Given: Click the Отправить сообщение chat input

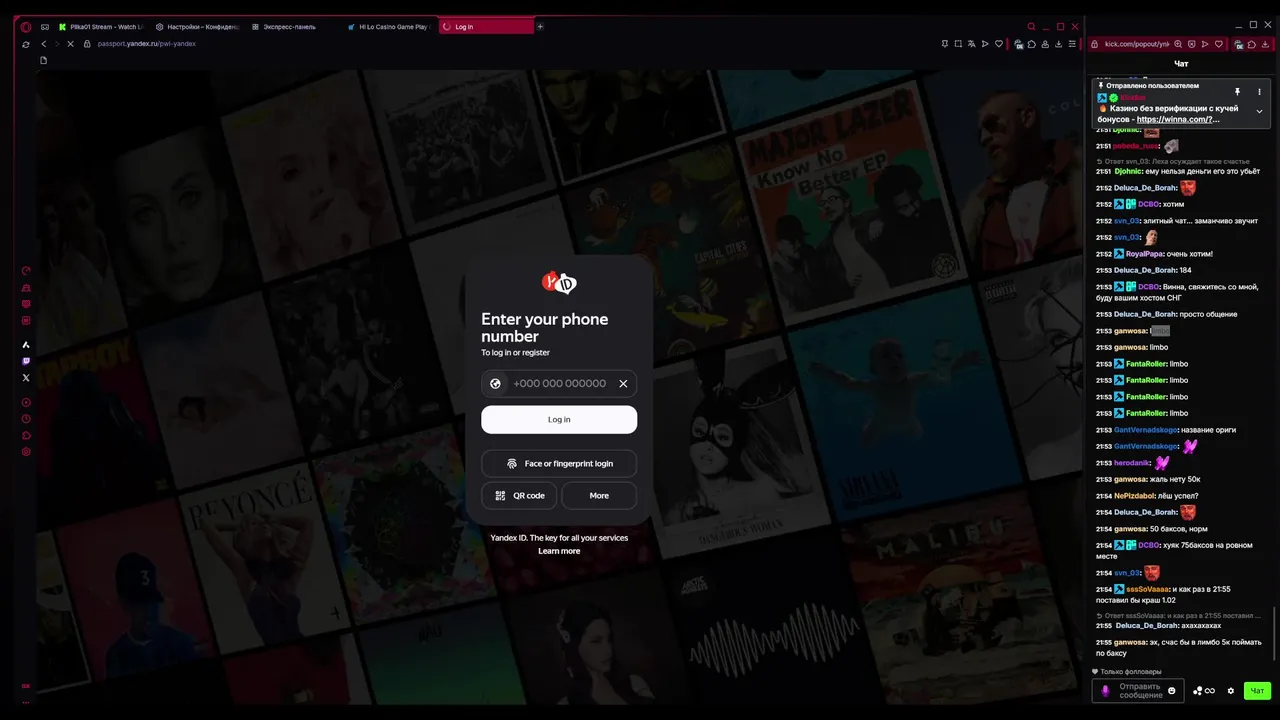Looking at the screenshot, I should coord(1140,690).
